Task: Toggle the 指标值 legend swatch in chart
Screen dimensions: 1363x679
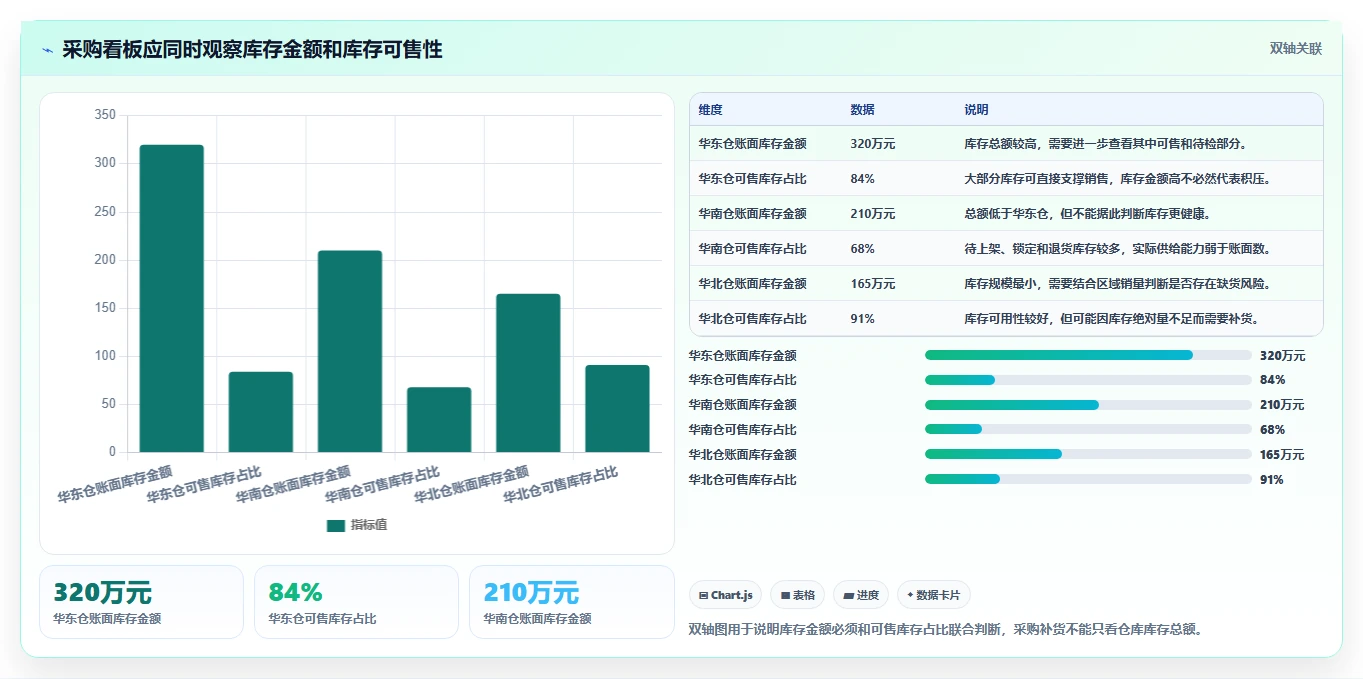Action: click(336, 526)
